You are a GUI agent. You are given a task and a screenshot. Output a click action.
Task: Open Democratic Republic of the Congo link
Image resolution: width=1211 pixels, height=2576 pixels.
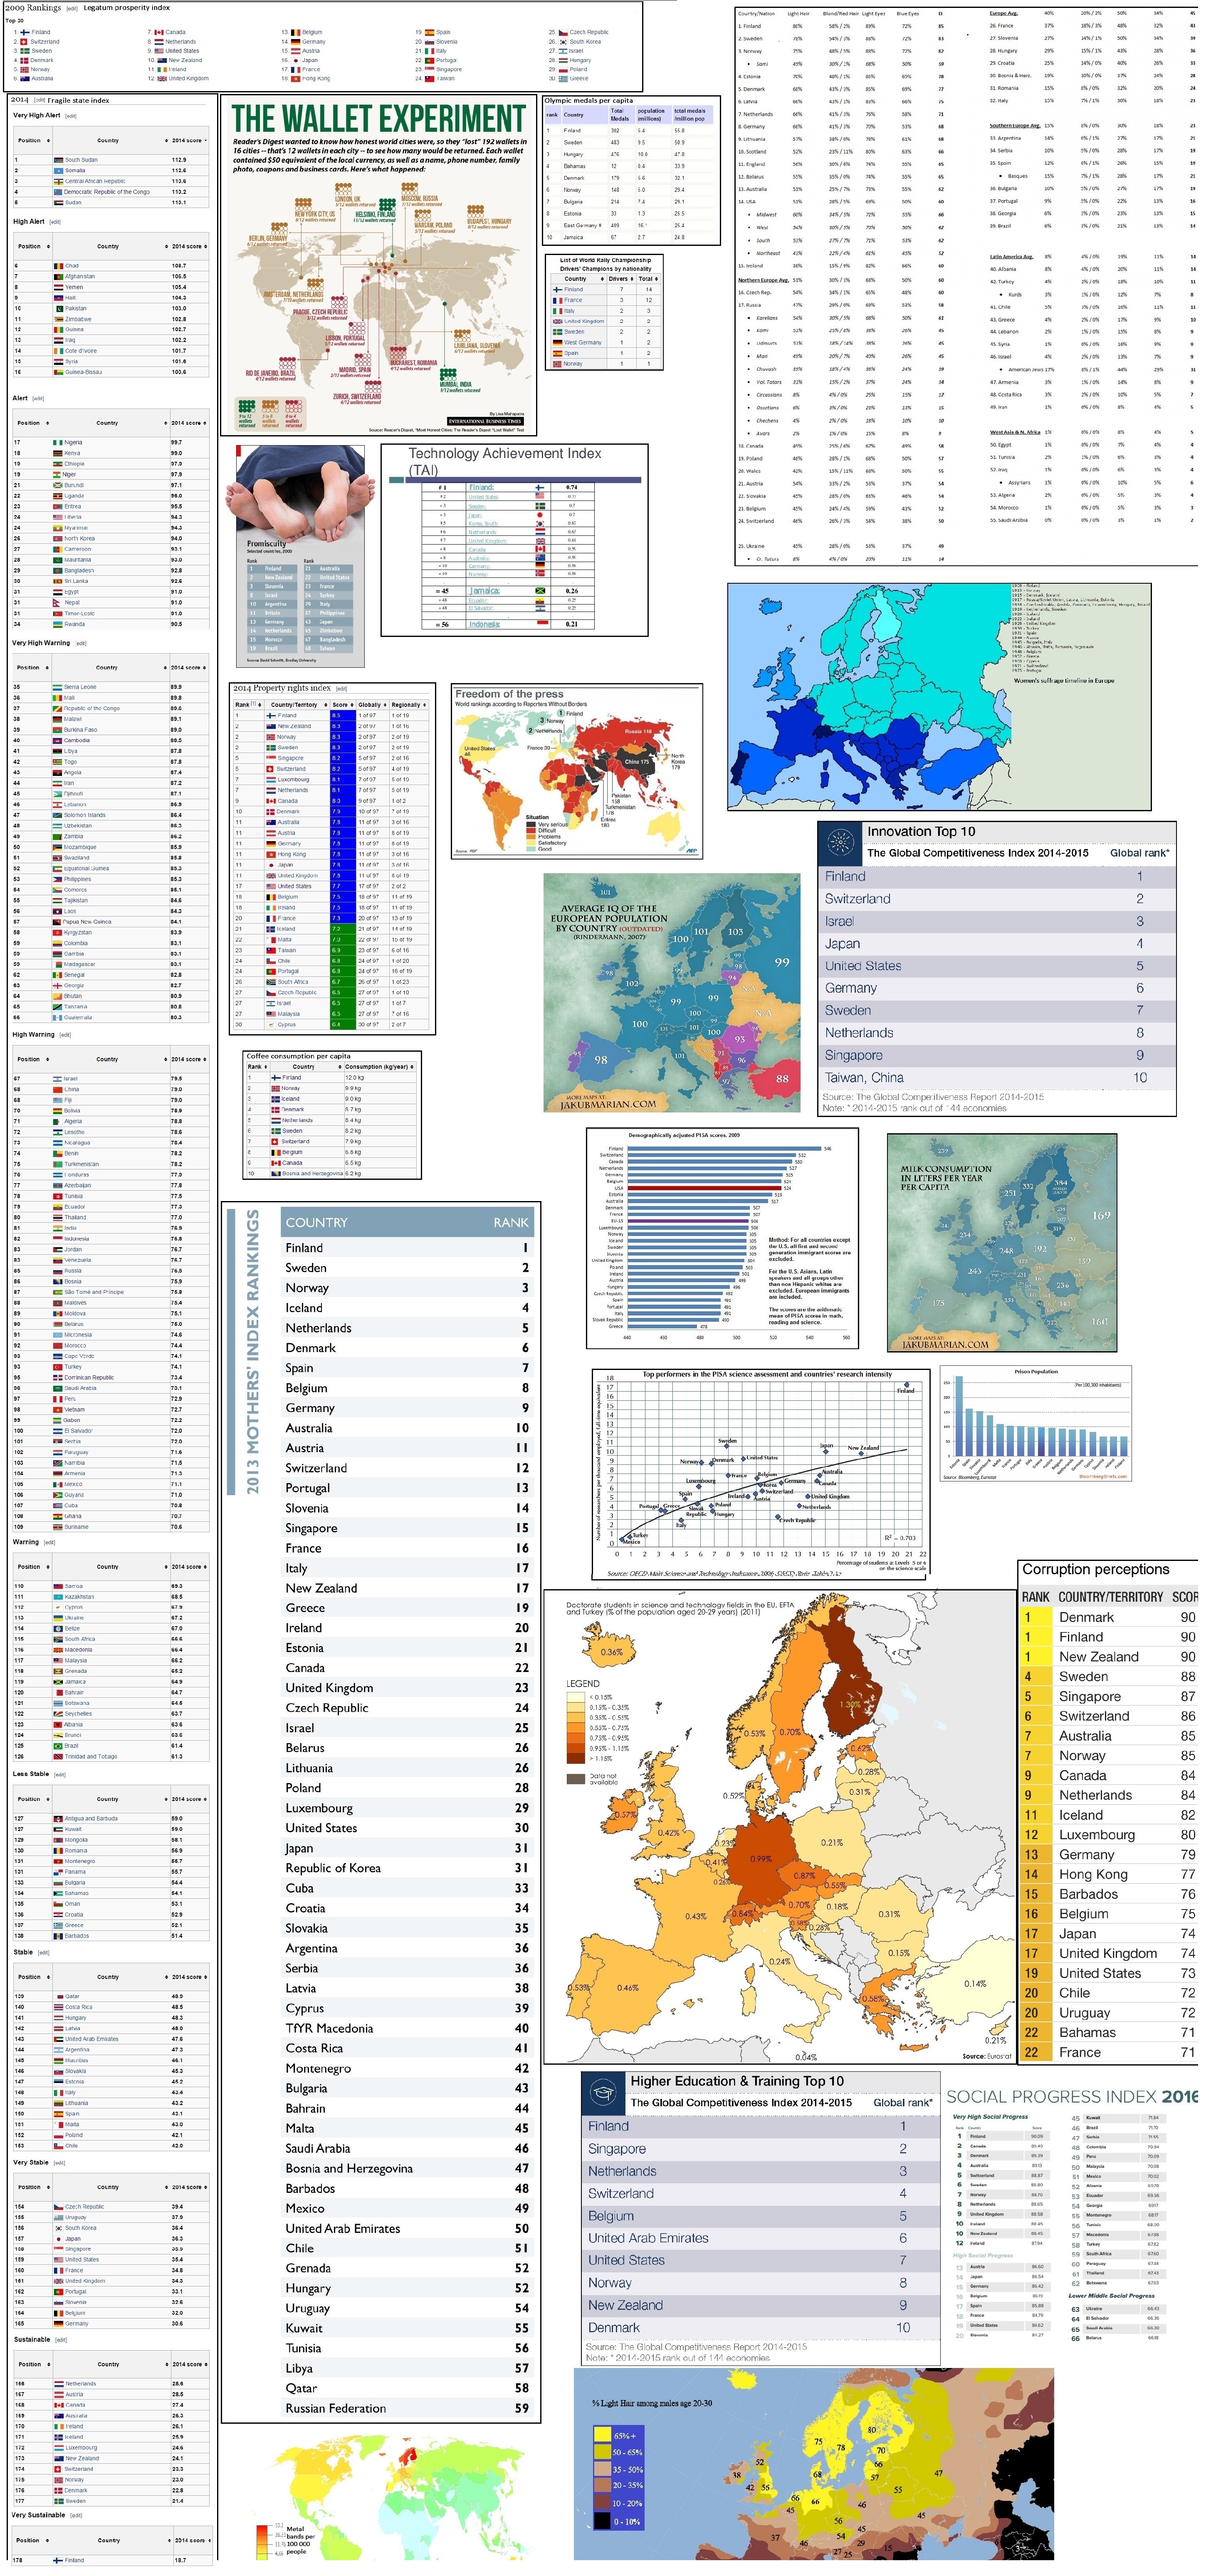coord(107,192)
